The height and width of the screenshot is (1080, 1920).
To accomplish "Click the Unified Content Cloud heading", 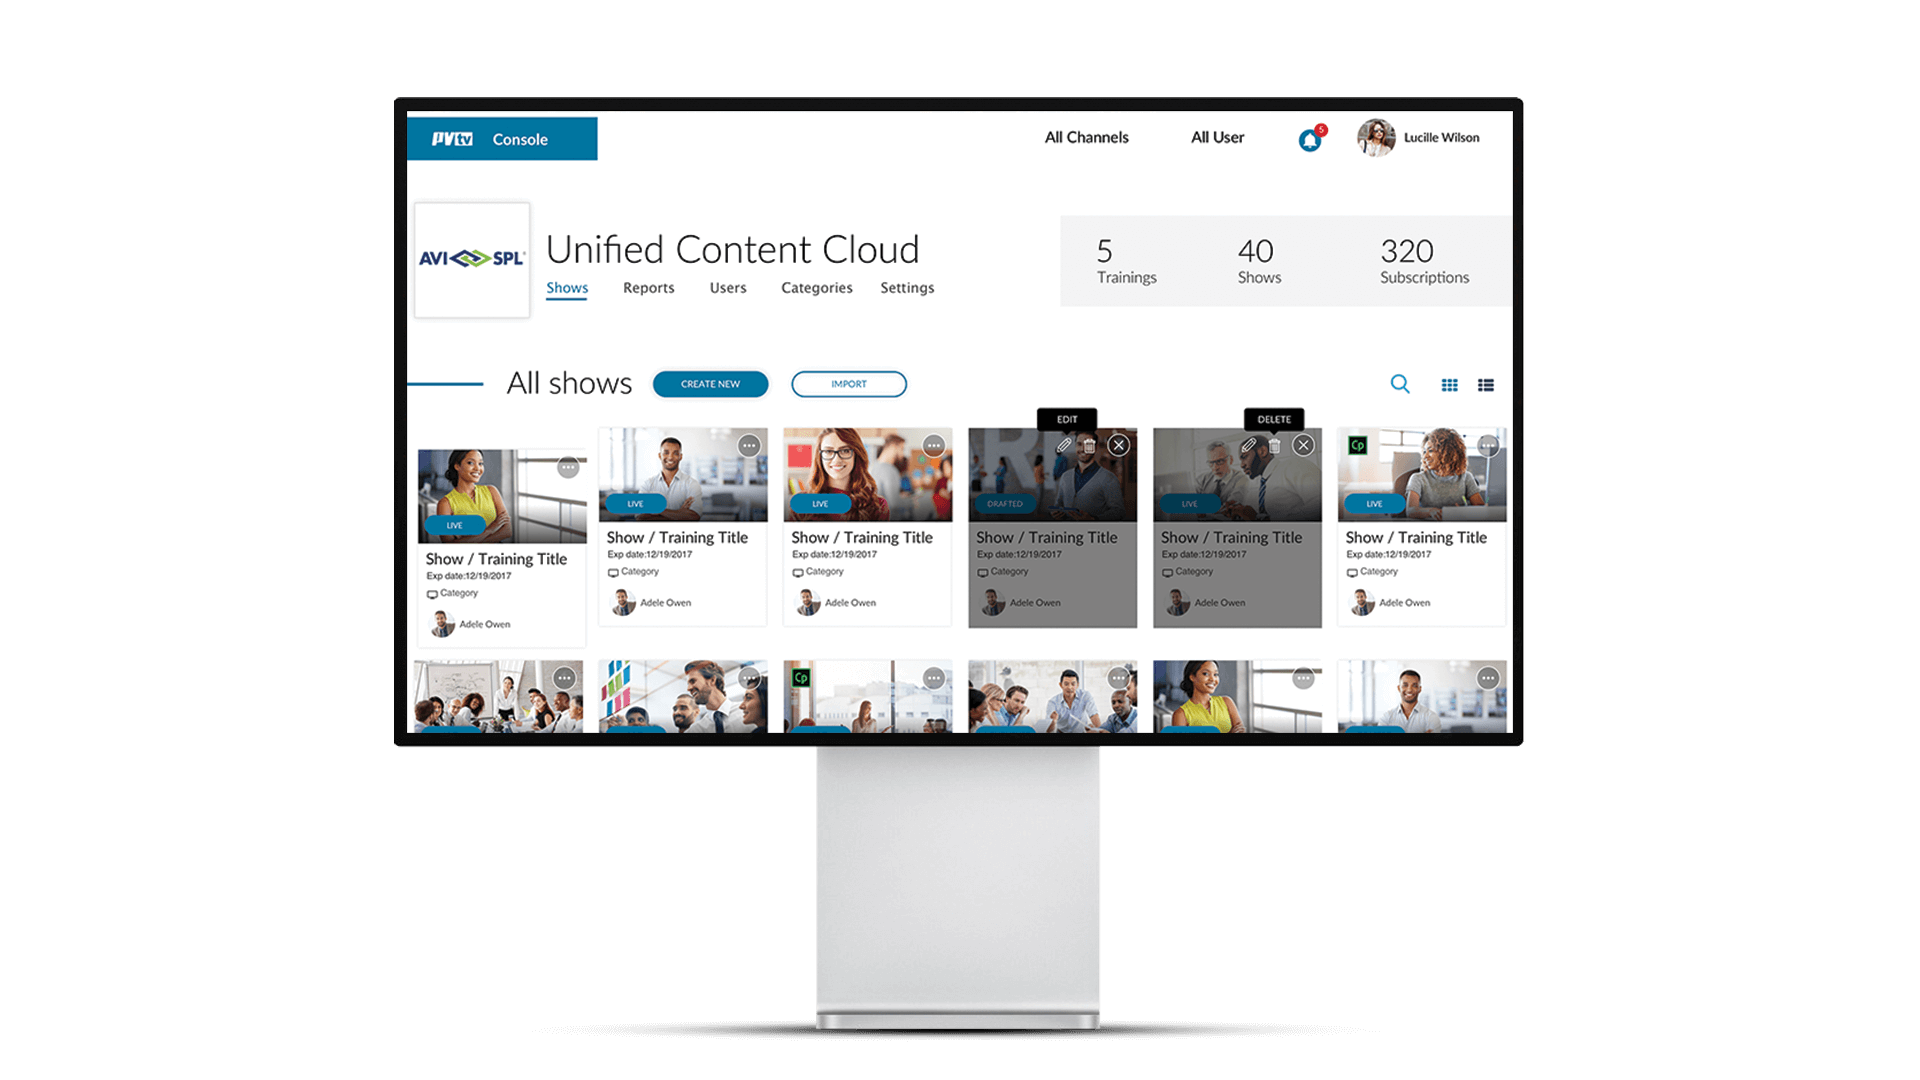I will click(733, 250).
